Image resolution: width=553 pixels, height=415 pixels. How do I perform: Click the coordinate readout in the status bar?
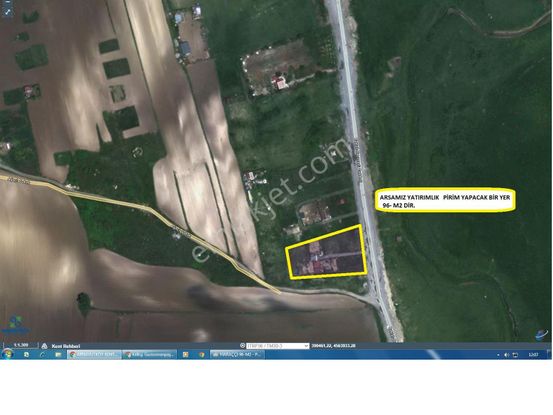[333, 346]
